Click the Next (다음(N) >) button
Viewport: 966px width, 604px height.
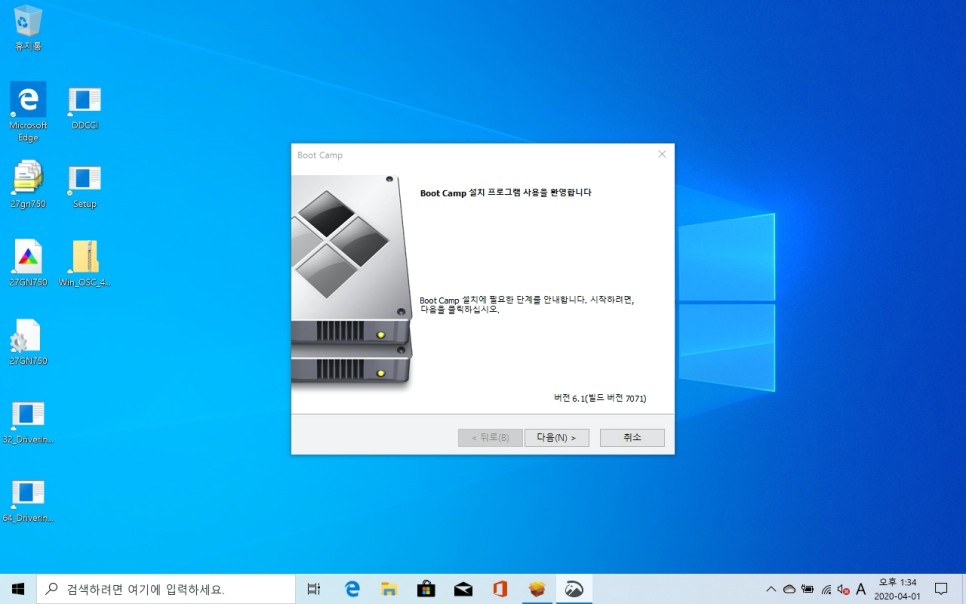pyautogui.click(x=556, y=438)
